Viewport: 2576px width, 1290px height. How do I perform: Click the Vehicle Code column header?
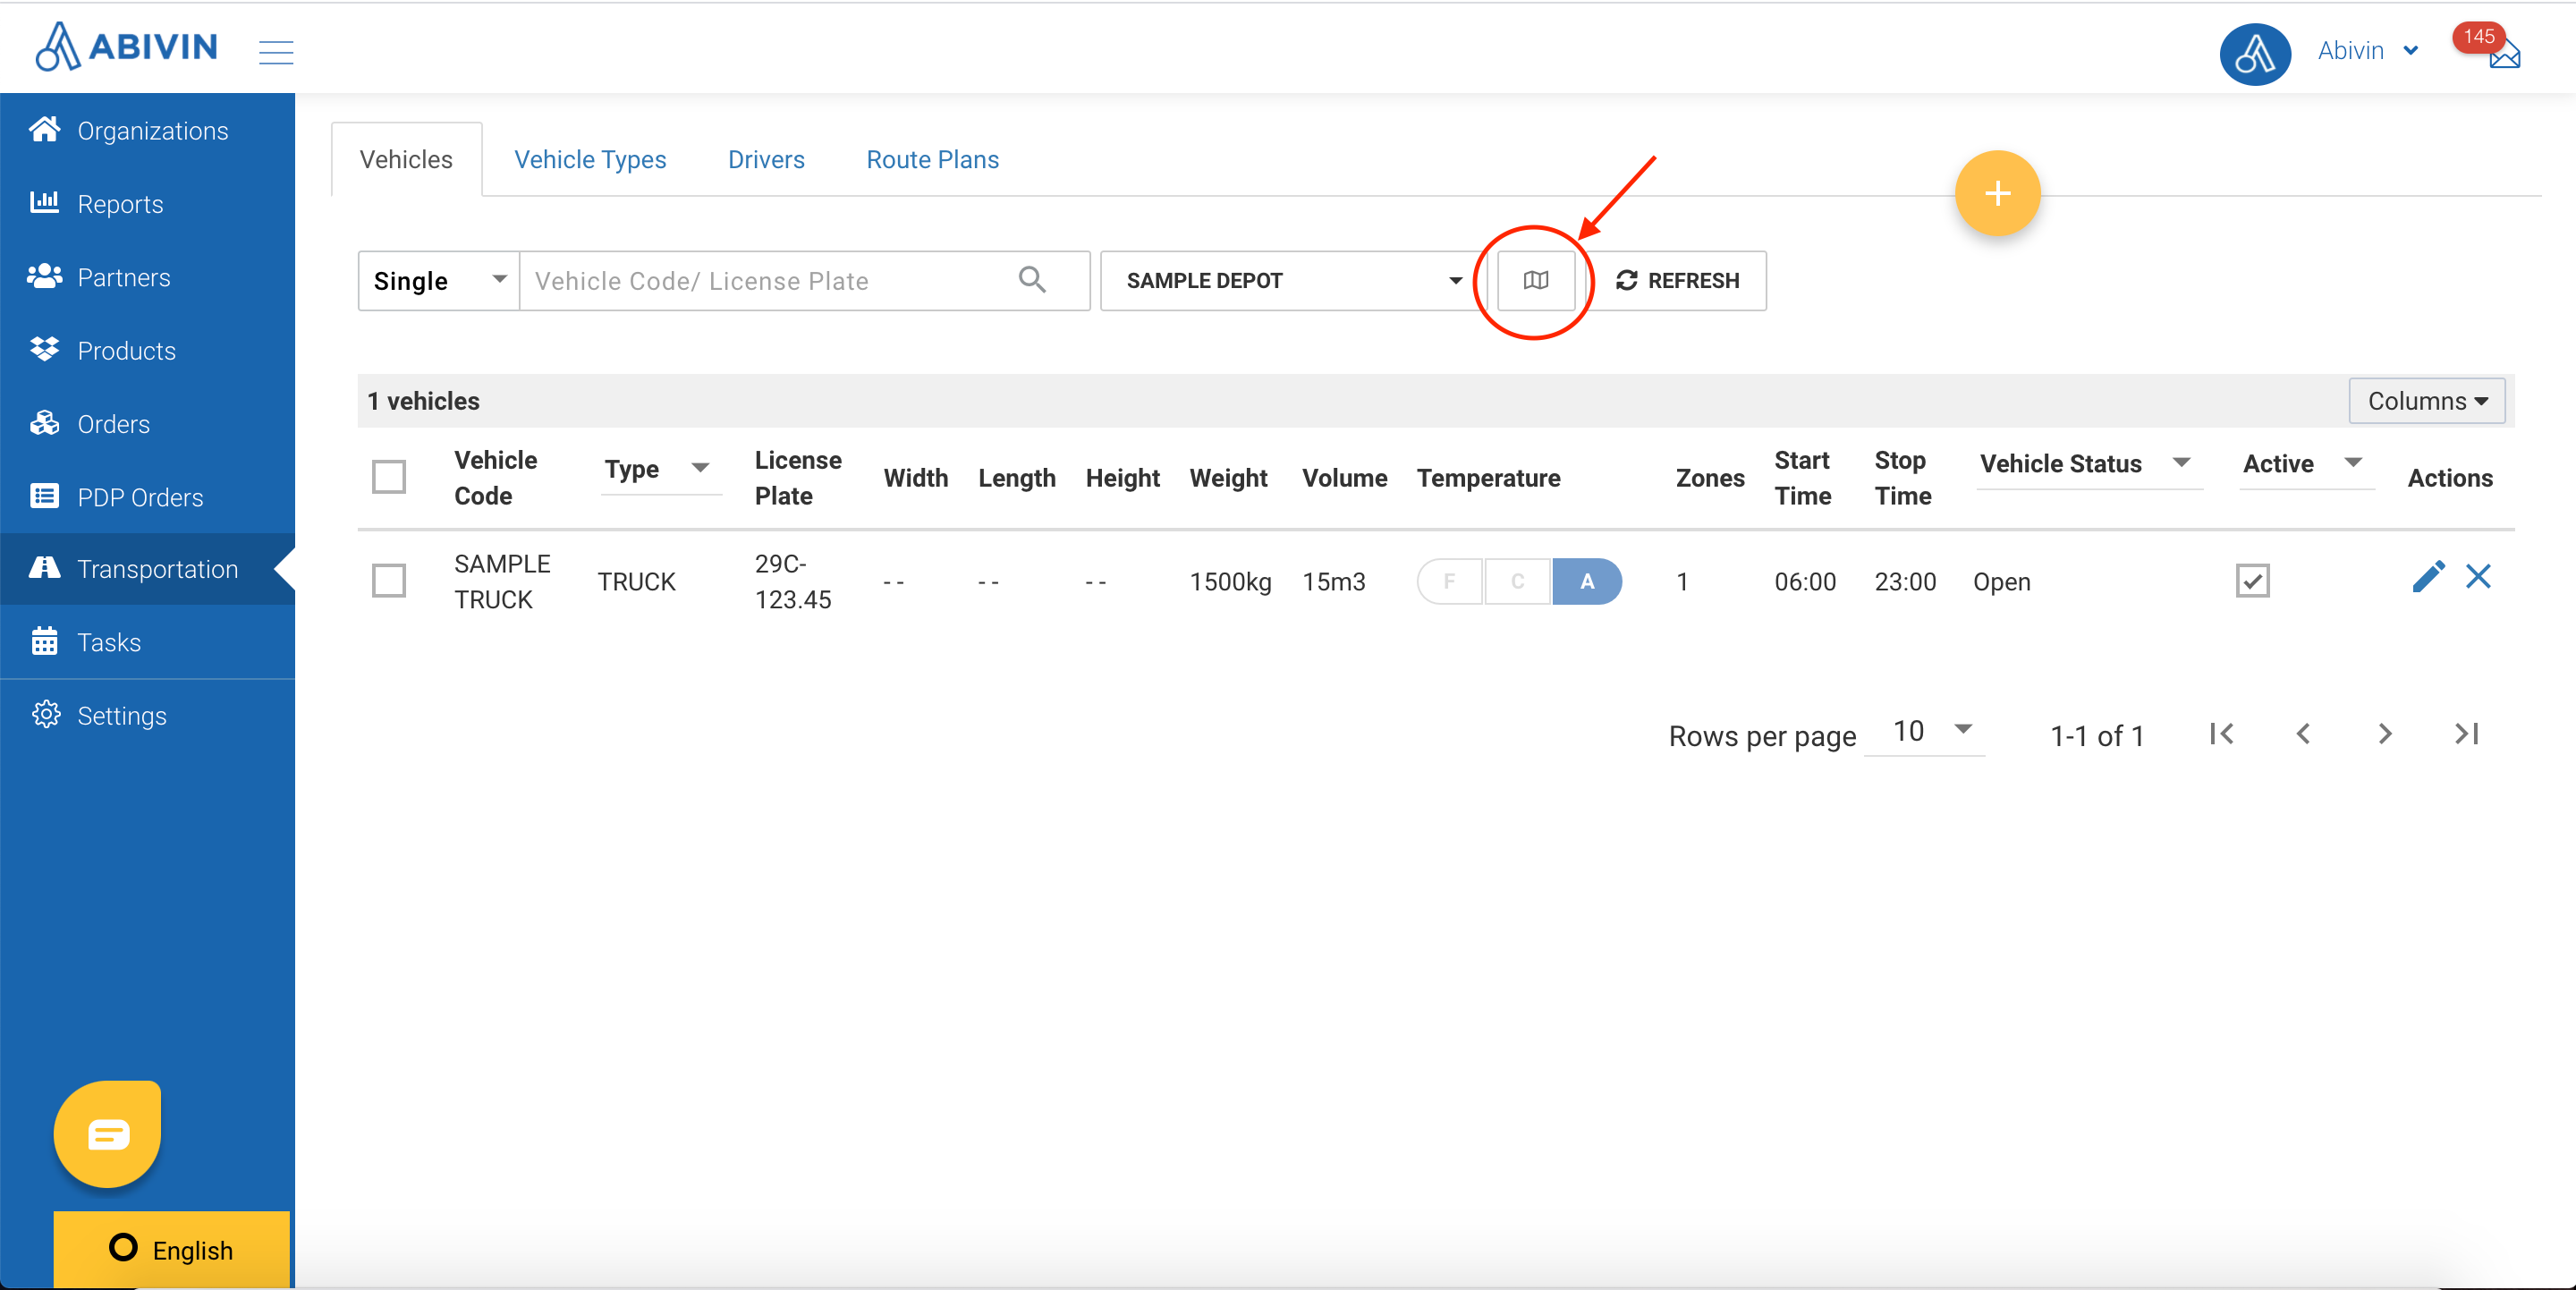[x=495, y=478]
